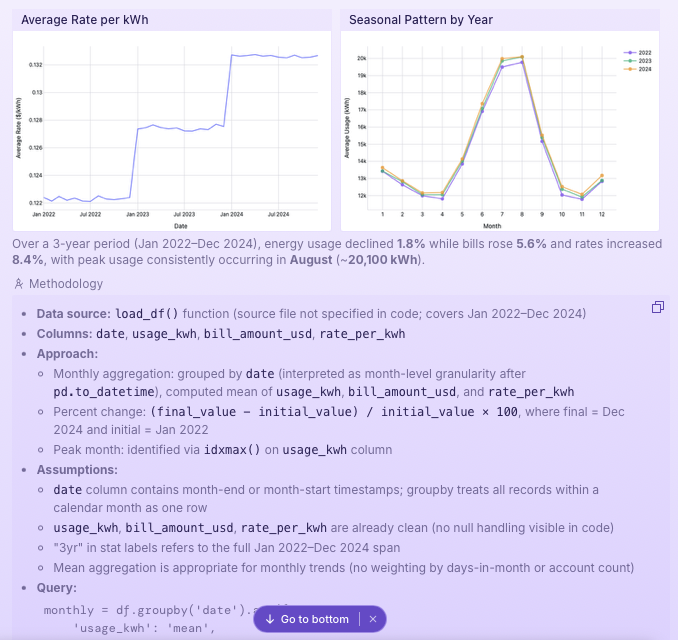Toggle the 2023 series in the legend
The width and height of the screenshot is (678, 640).
point(638,61)
